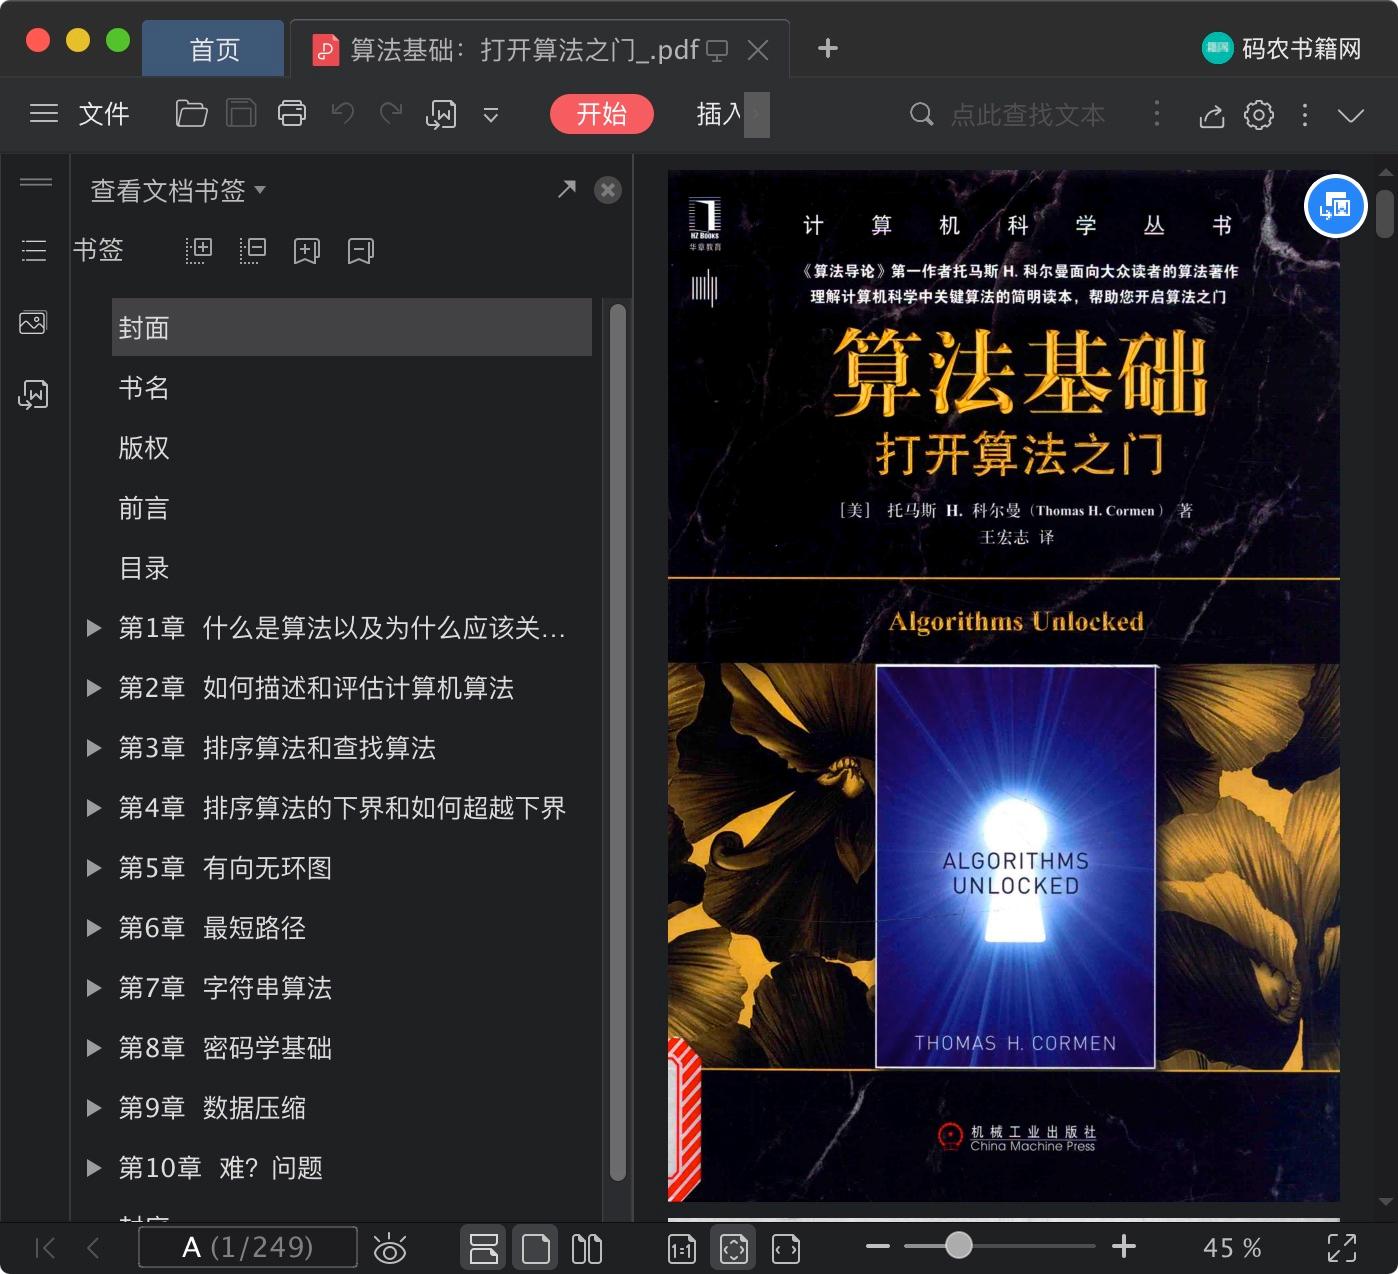Open 第8章 密码学基础 bookmark
The image size is (1398, 1274).
(x=225, y=1048)
